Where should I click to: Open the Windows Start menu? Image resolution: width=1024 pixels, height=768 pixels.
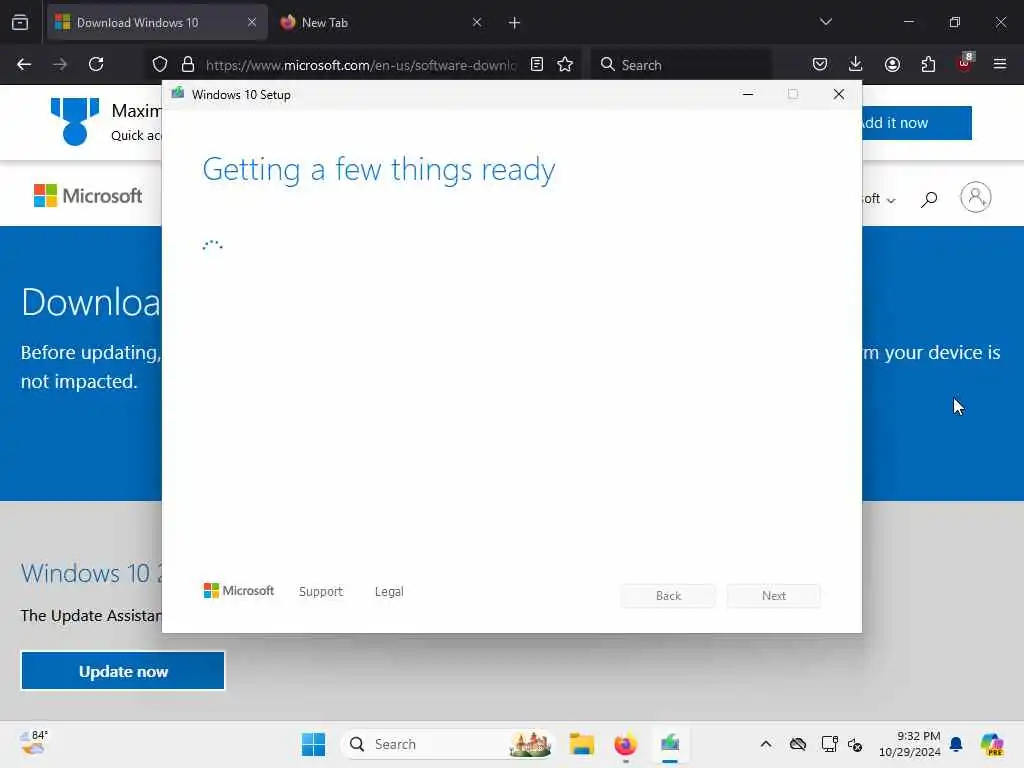(313, 744)
